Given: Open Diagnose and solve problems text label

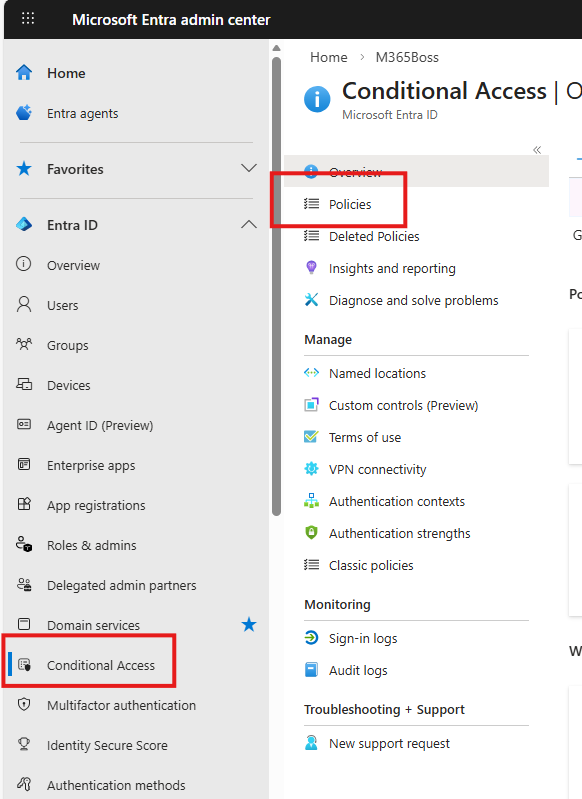Looking at the screenshot, I should [x=414, y=300].
